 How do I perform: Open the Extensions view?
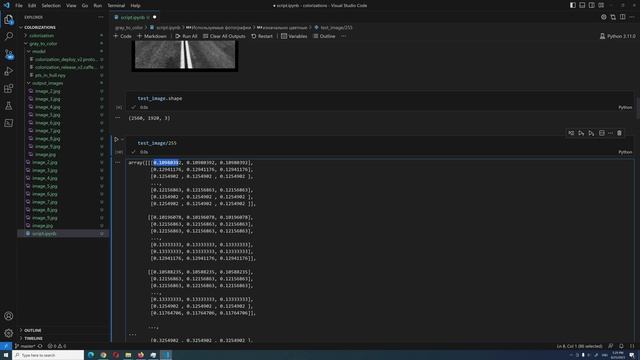[9, 89]
